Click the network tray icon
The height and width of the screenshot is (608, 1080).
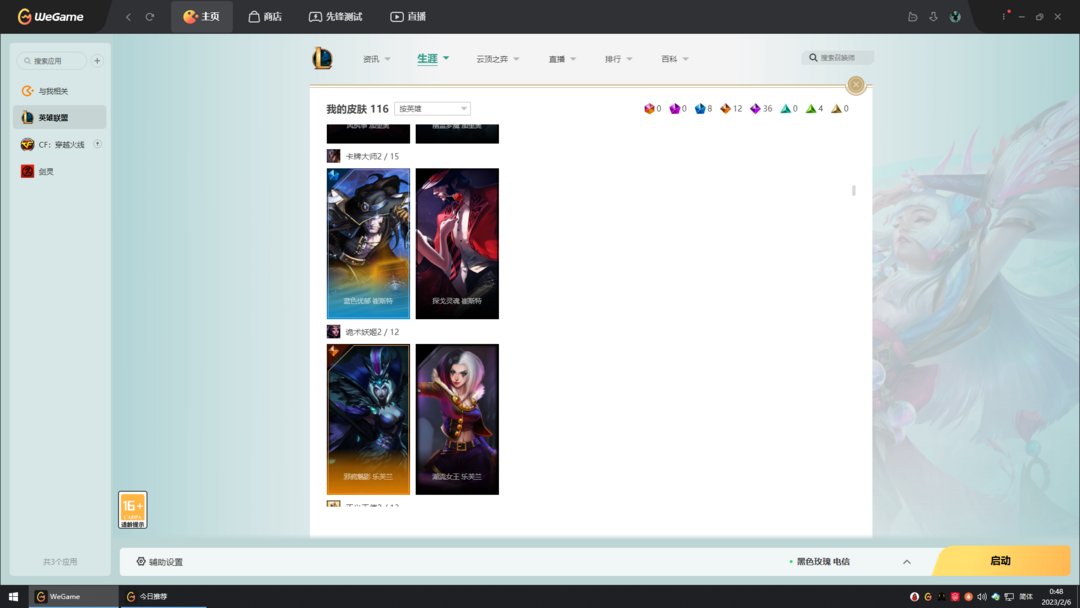pos(1009,597)
